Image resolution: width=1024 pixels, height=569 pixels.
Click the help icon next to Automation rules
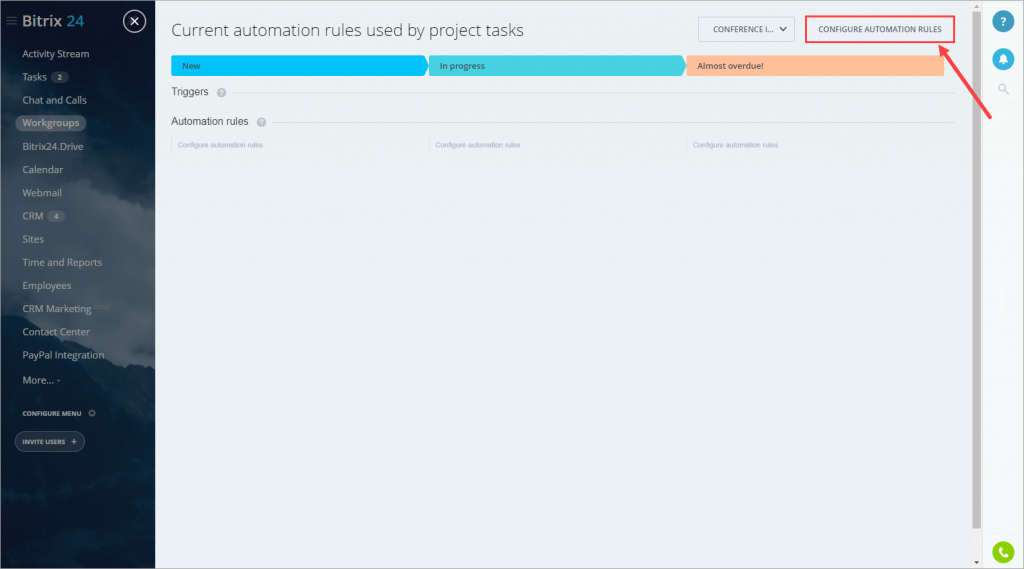261,122
